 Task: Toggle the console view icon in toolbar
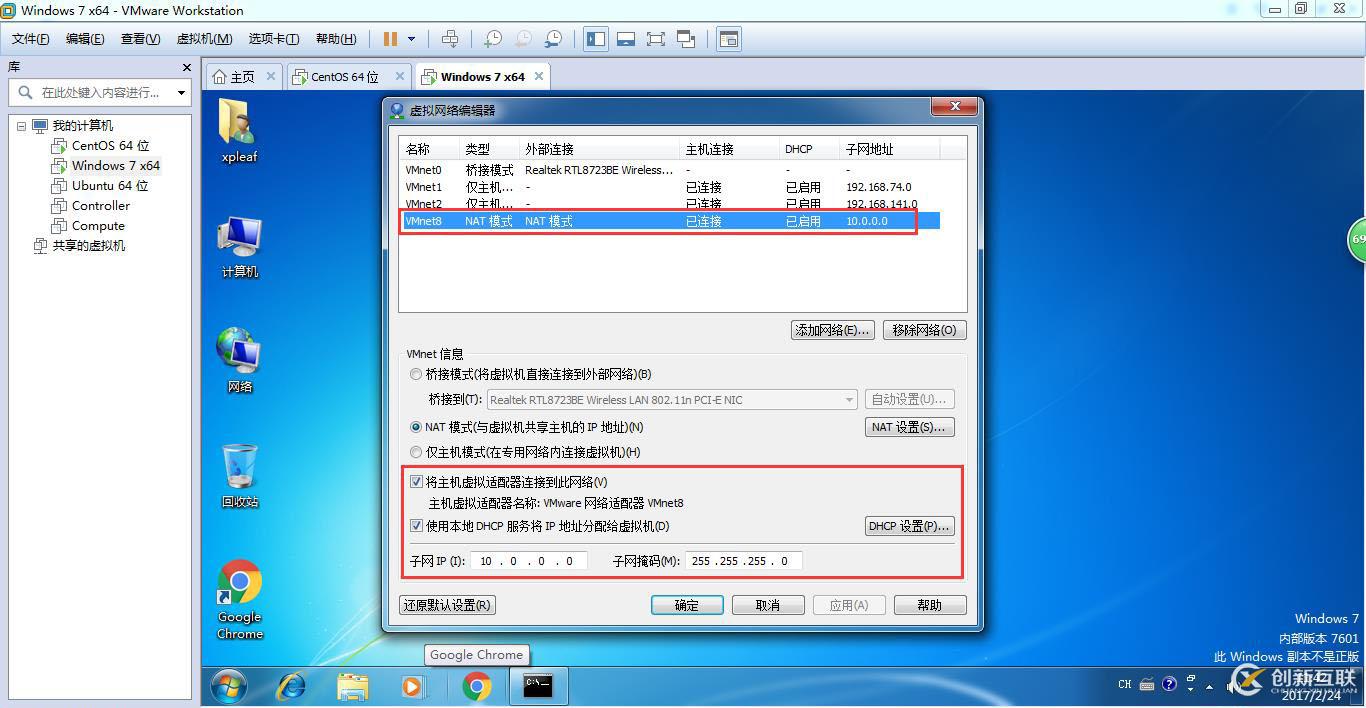tap(729, 39)
